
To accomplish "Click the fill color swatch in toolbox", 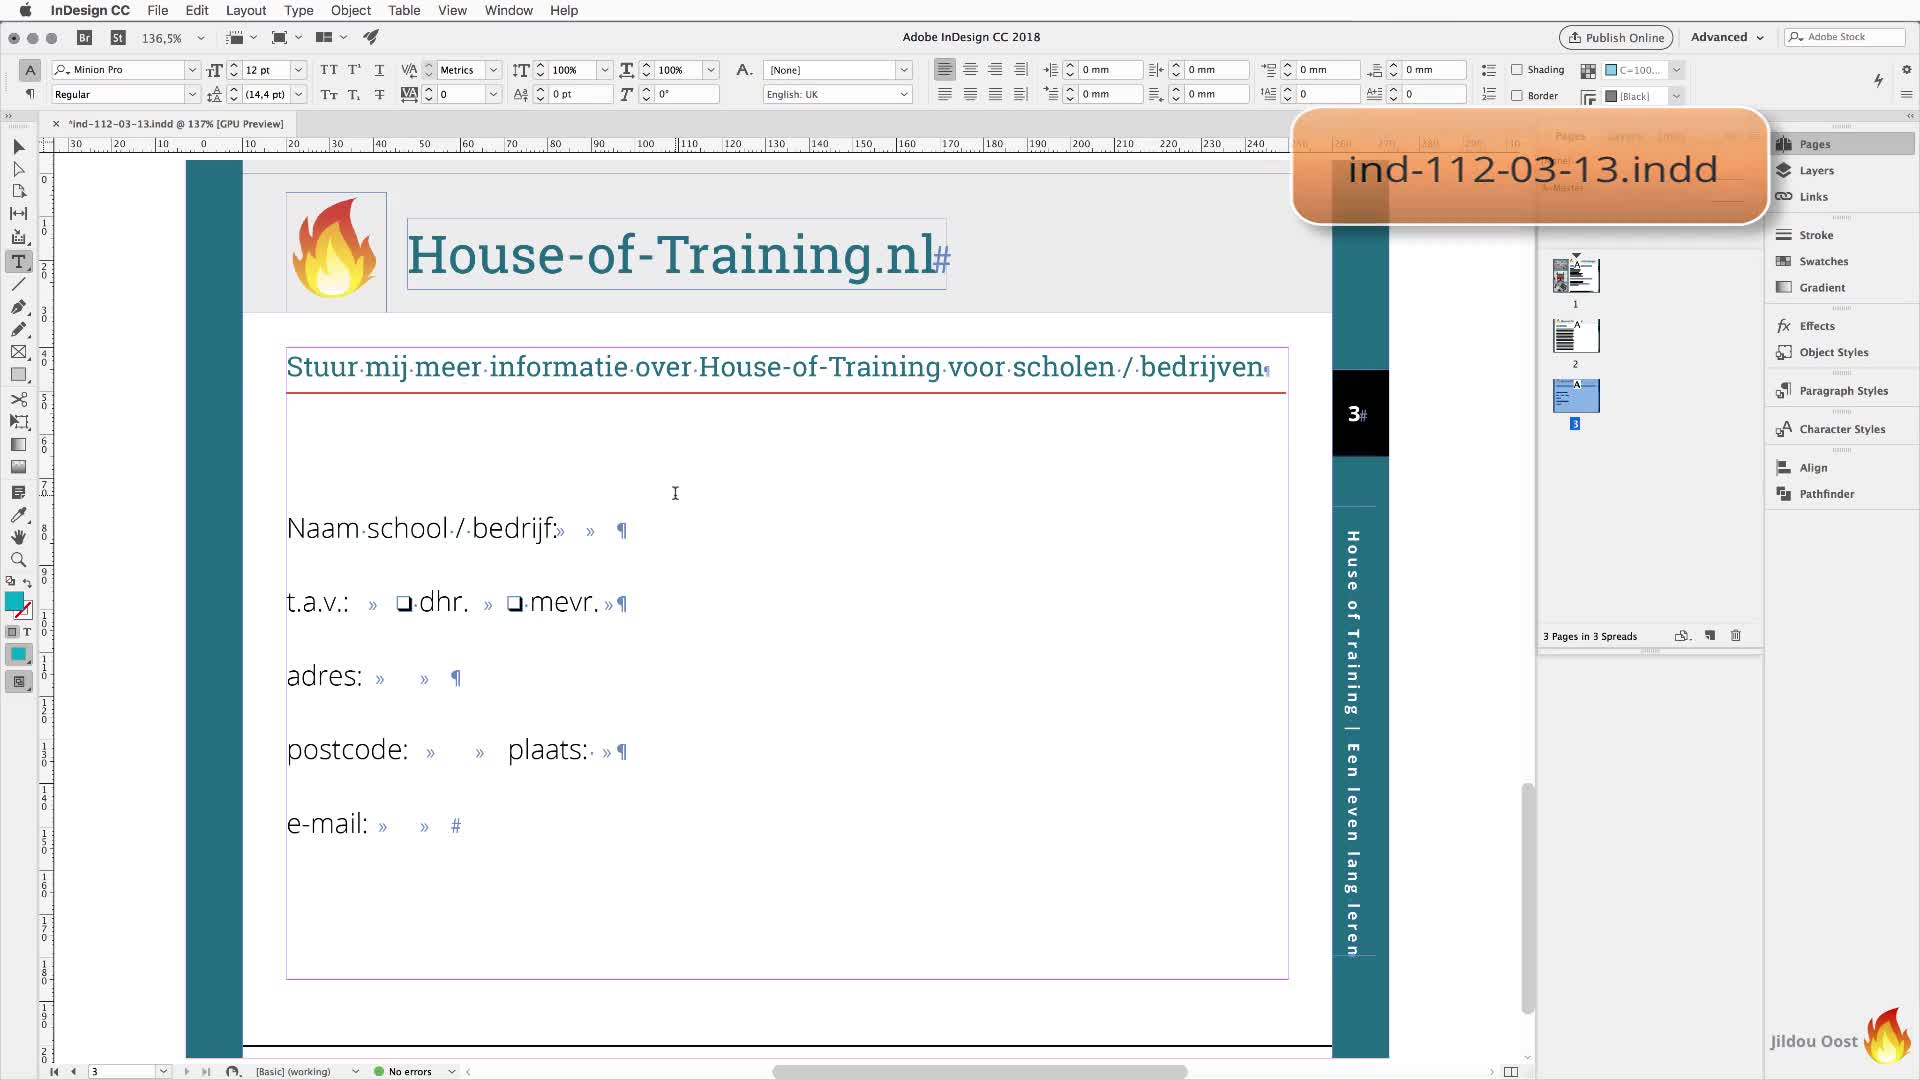I will pyautogui.click(x=14, y=601).
